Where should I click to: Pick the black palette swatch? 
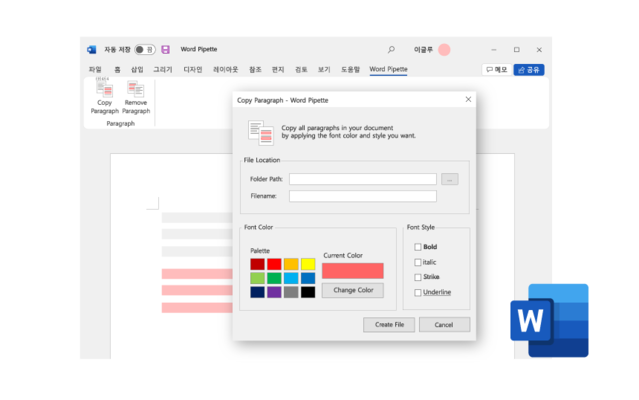tap(308, 292)
